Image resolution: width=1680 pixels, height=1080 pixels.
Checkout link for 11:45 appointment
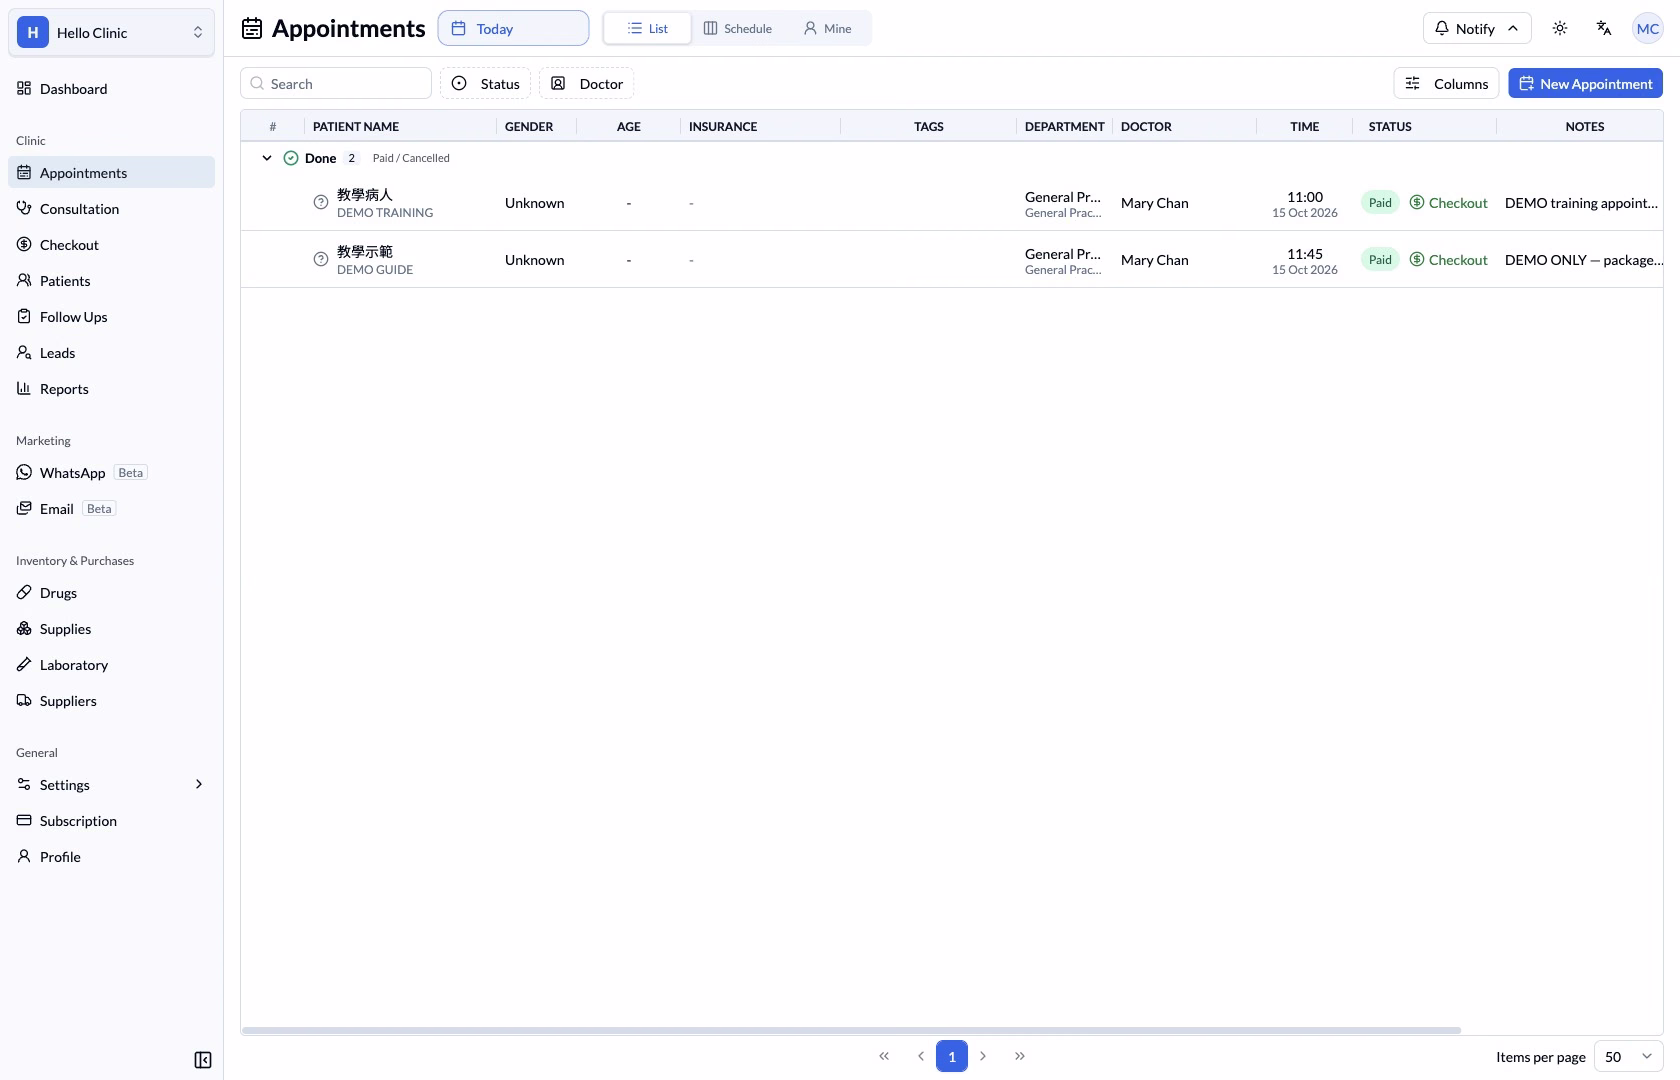click(1448, 259)
